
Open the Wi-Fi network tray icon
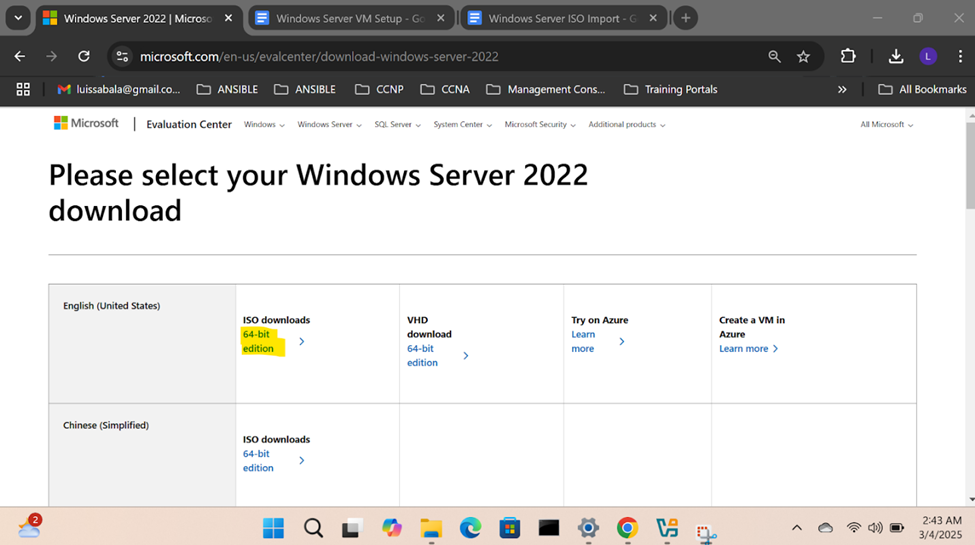coord(854,528)
